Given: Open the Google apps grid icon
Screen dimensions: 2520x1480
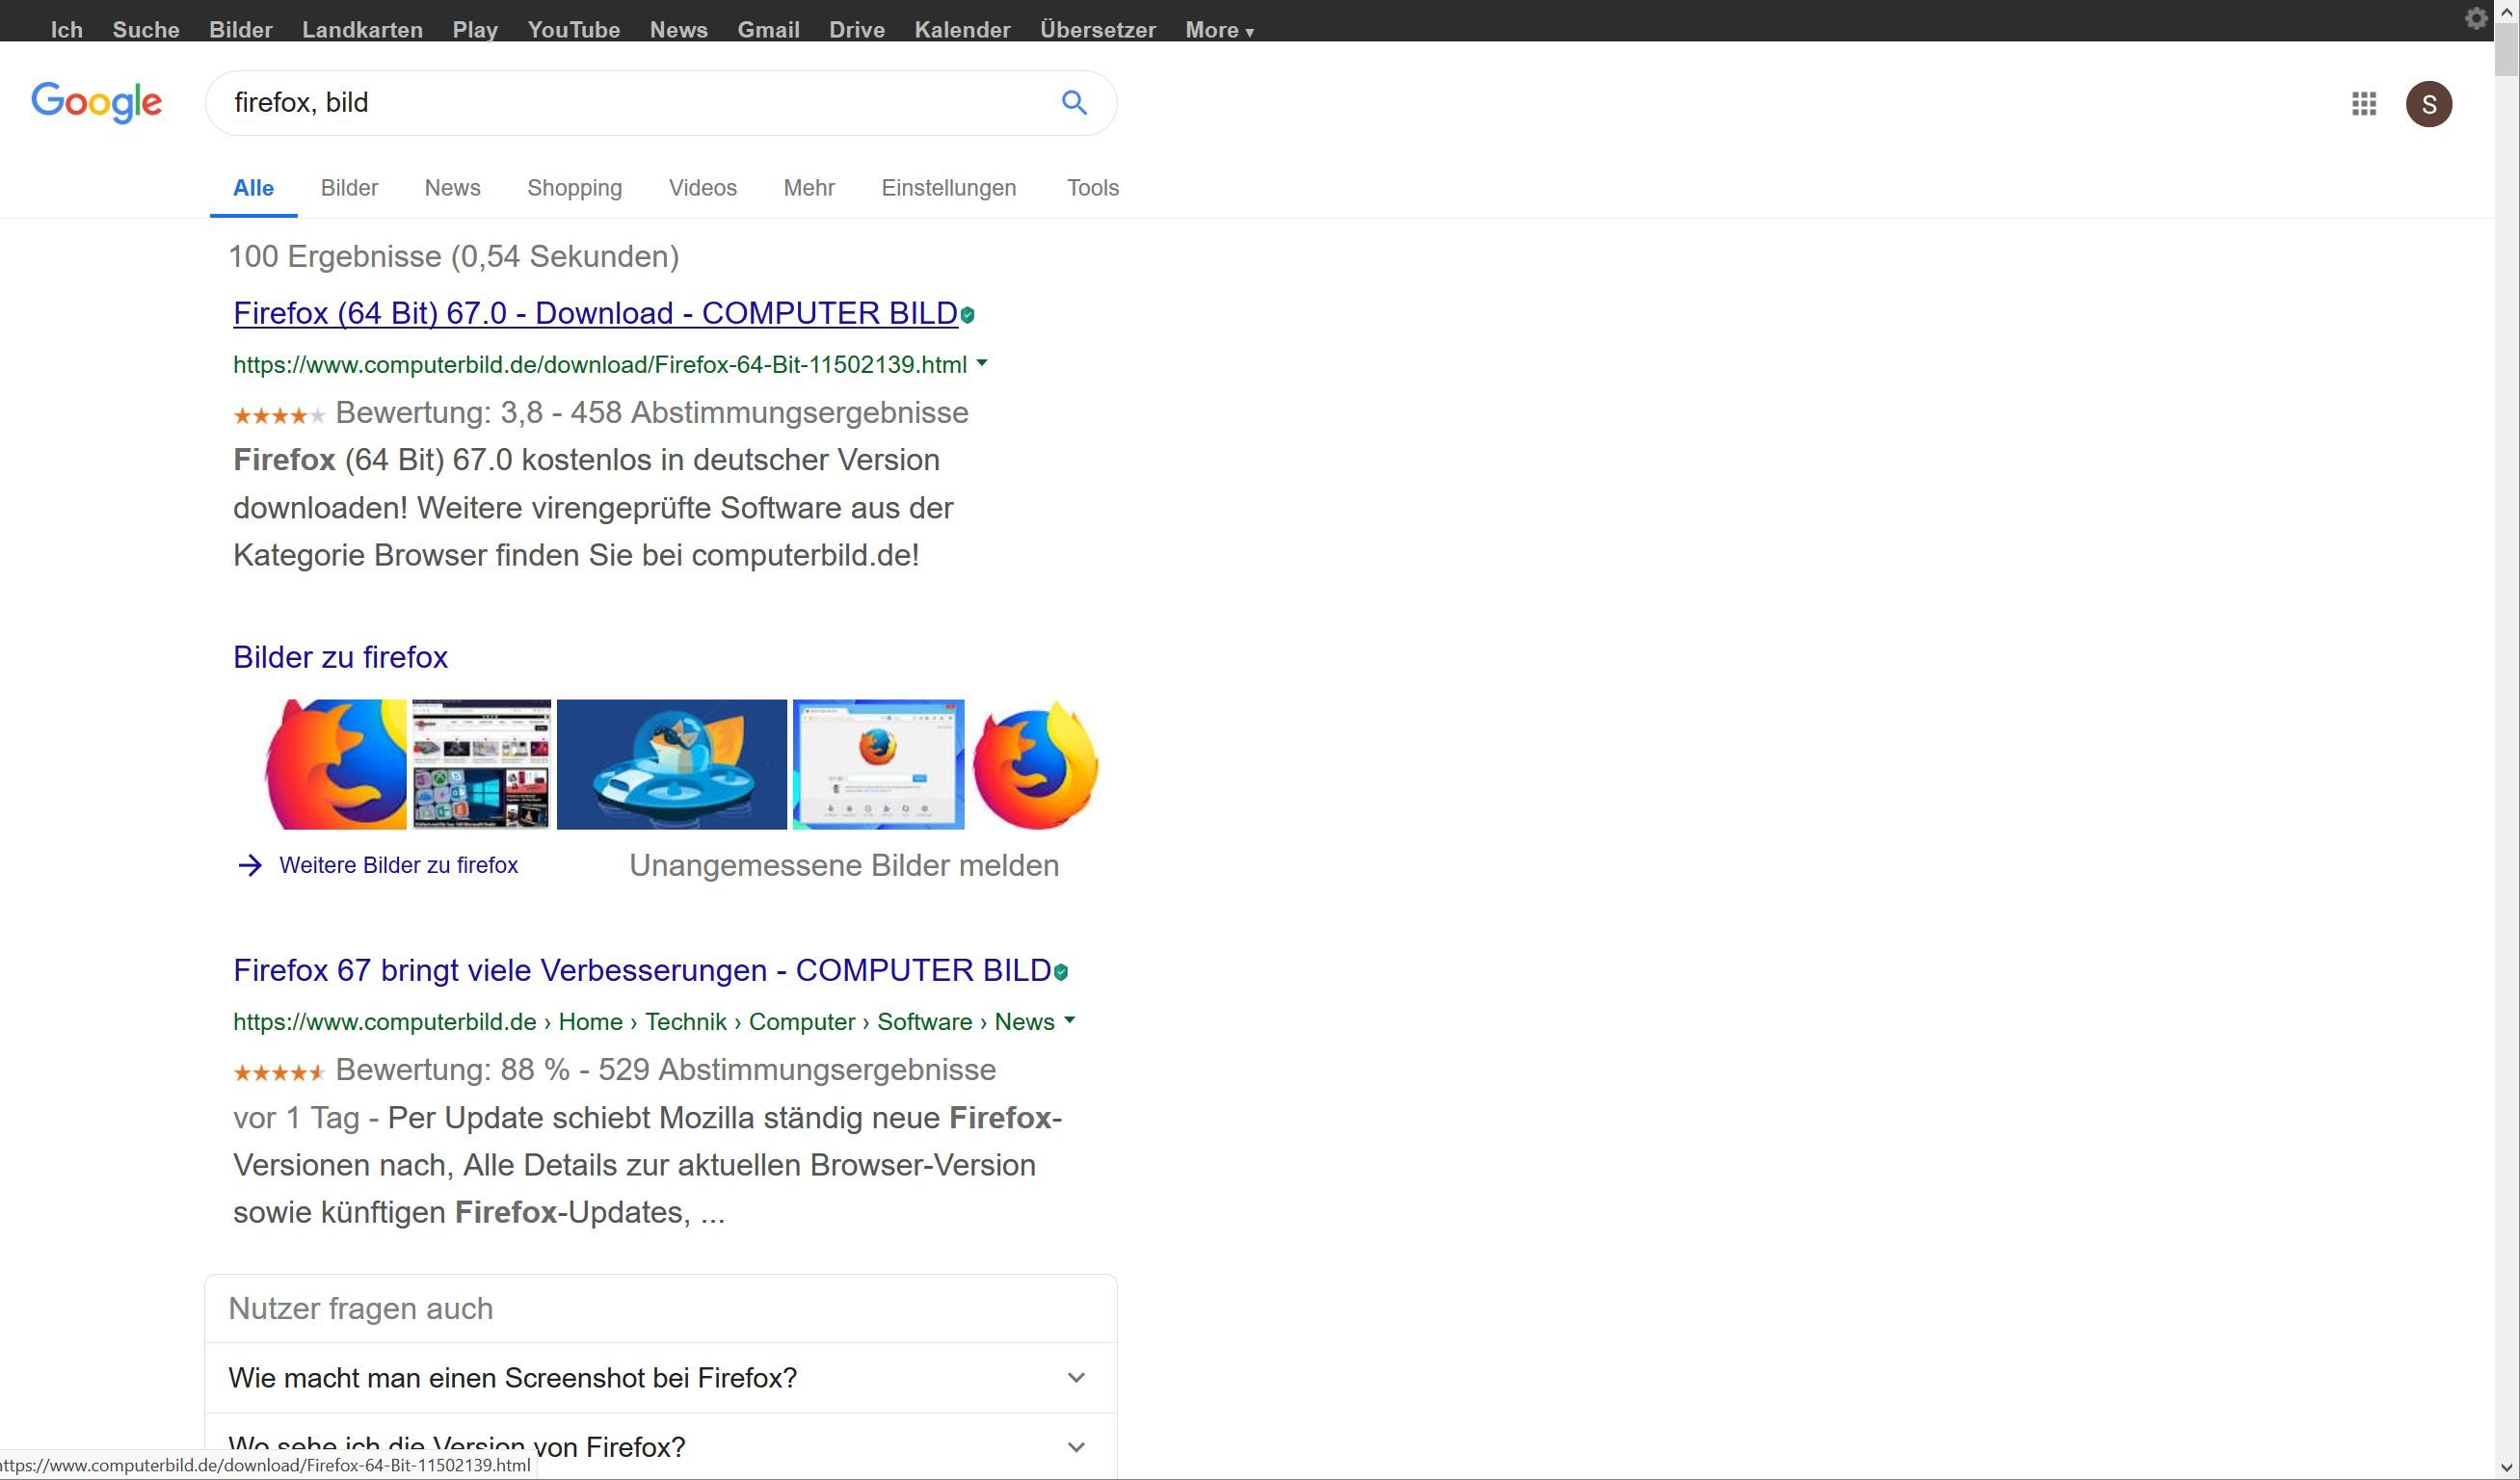Looking at the screenshot, I should (2364, 104).
